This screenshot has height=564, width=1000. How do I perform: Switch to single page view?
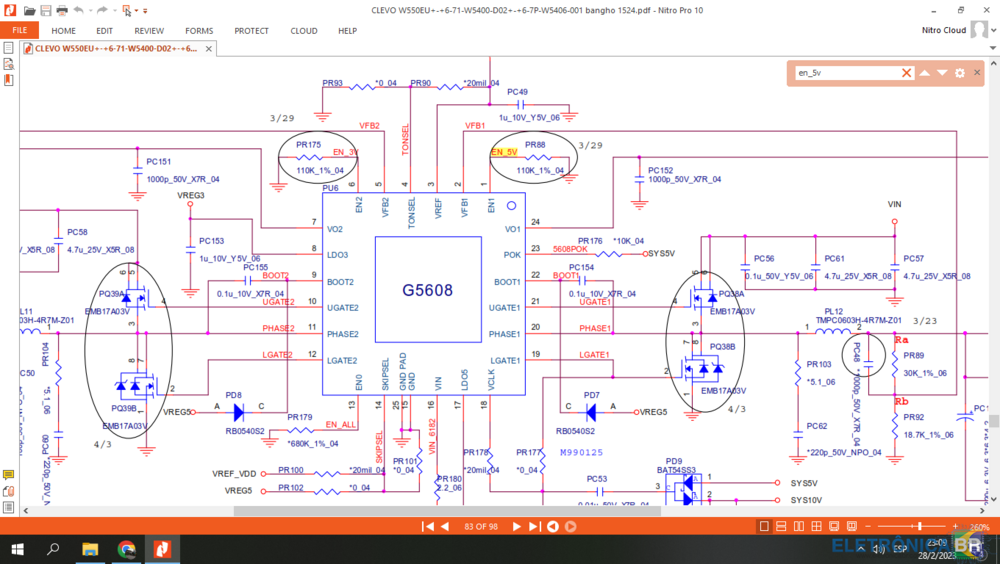point(765,526)
